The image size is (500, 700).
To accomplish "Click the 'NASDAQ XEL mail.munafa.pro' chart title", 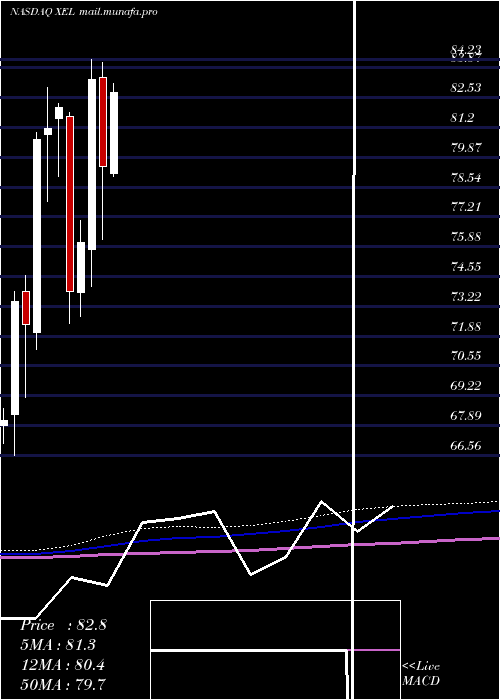I will pos(83,12).
